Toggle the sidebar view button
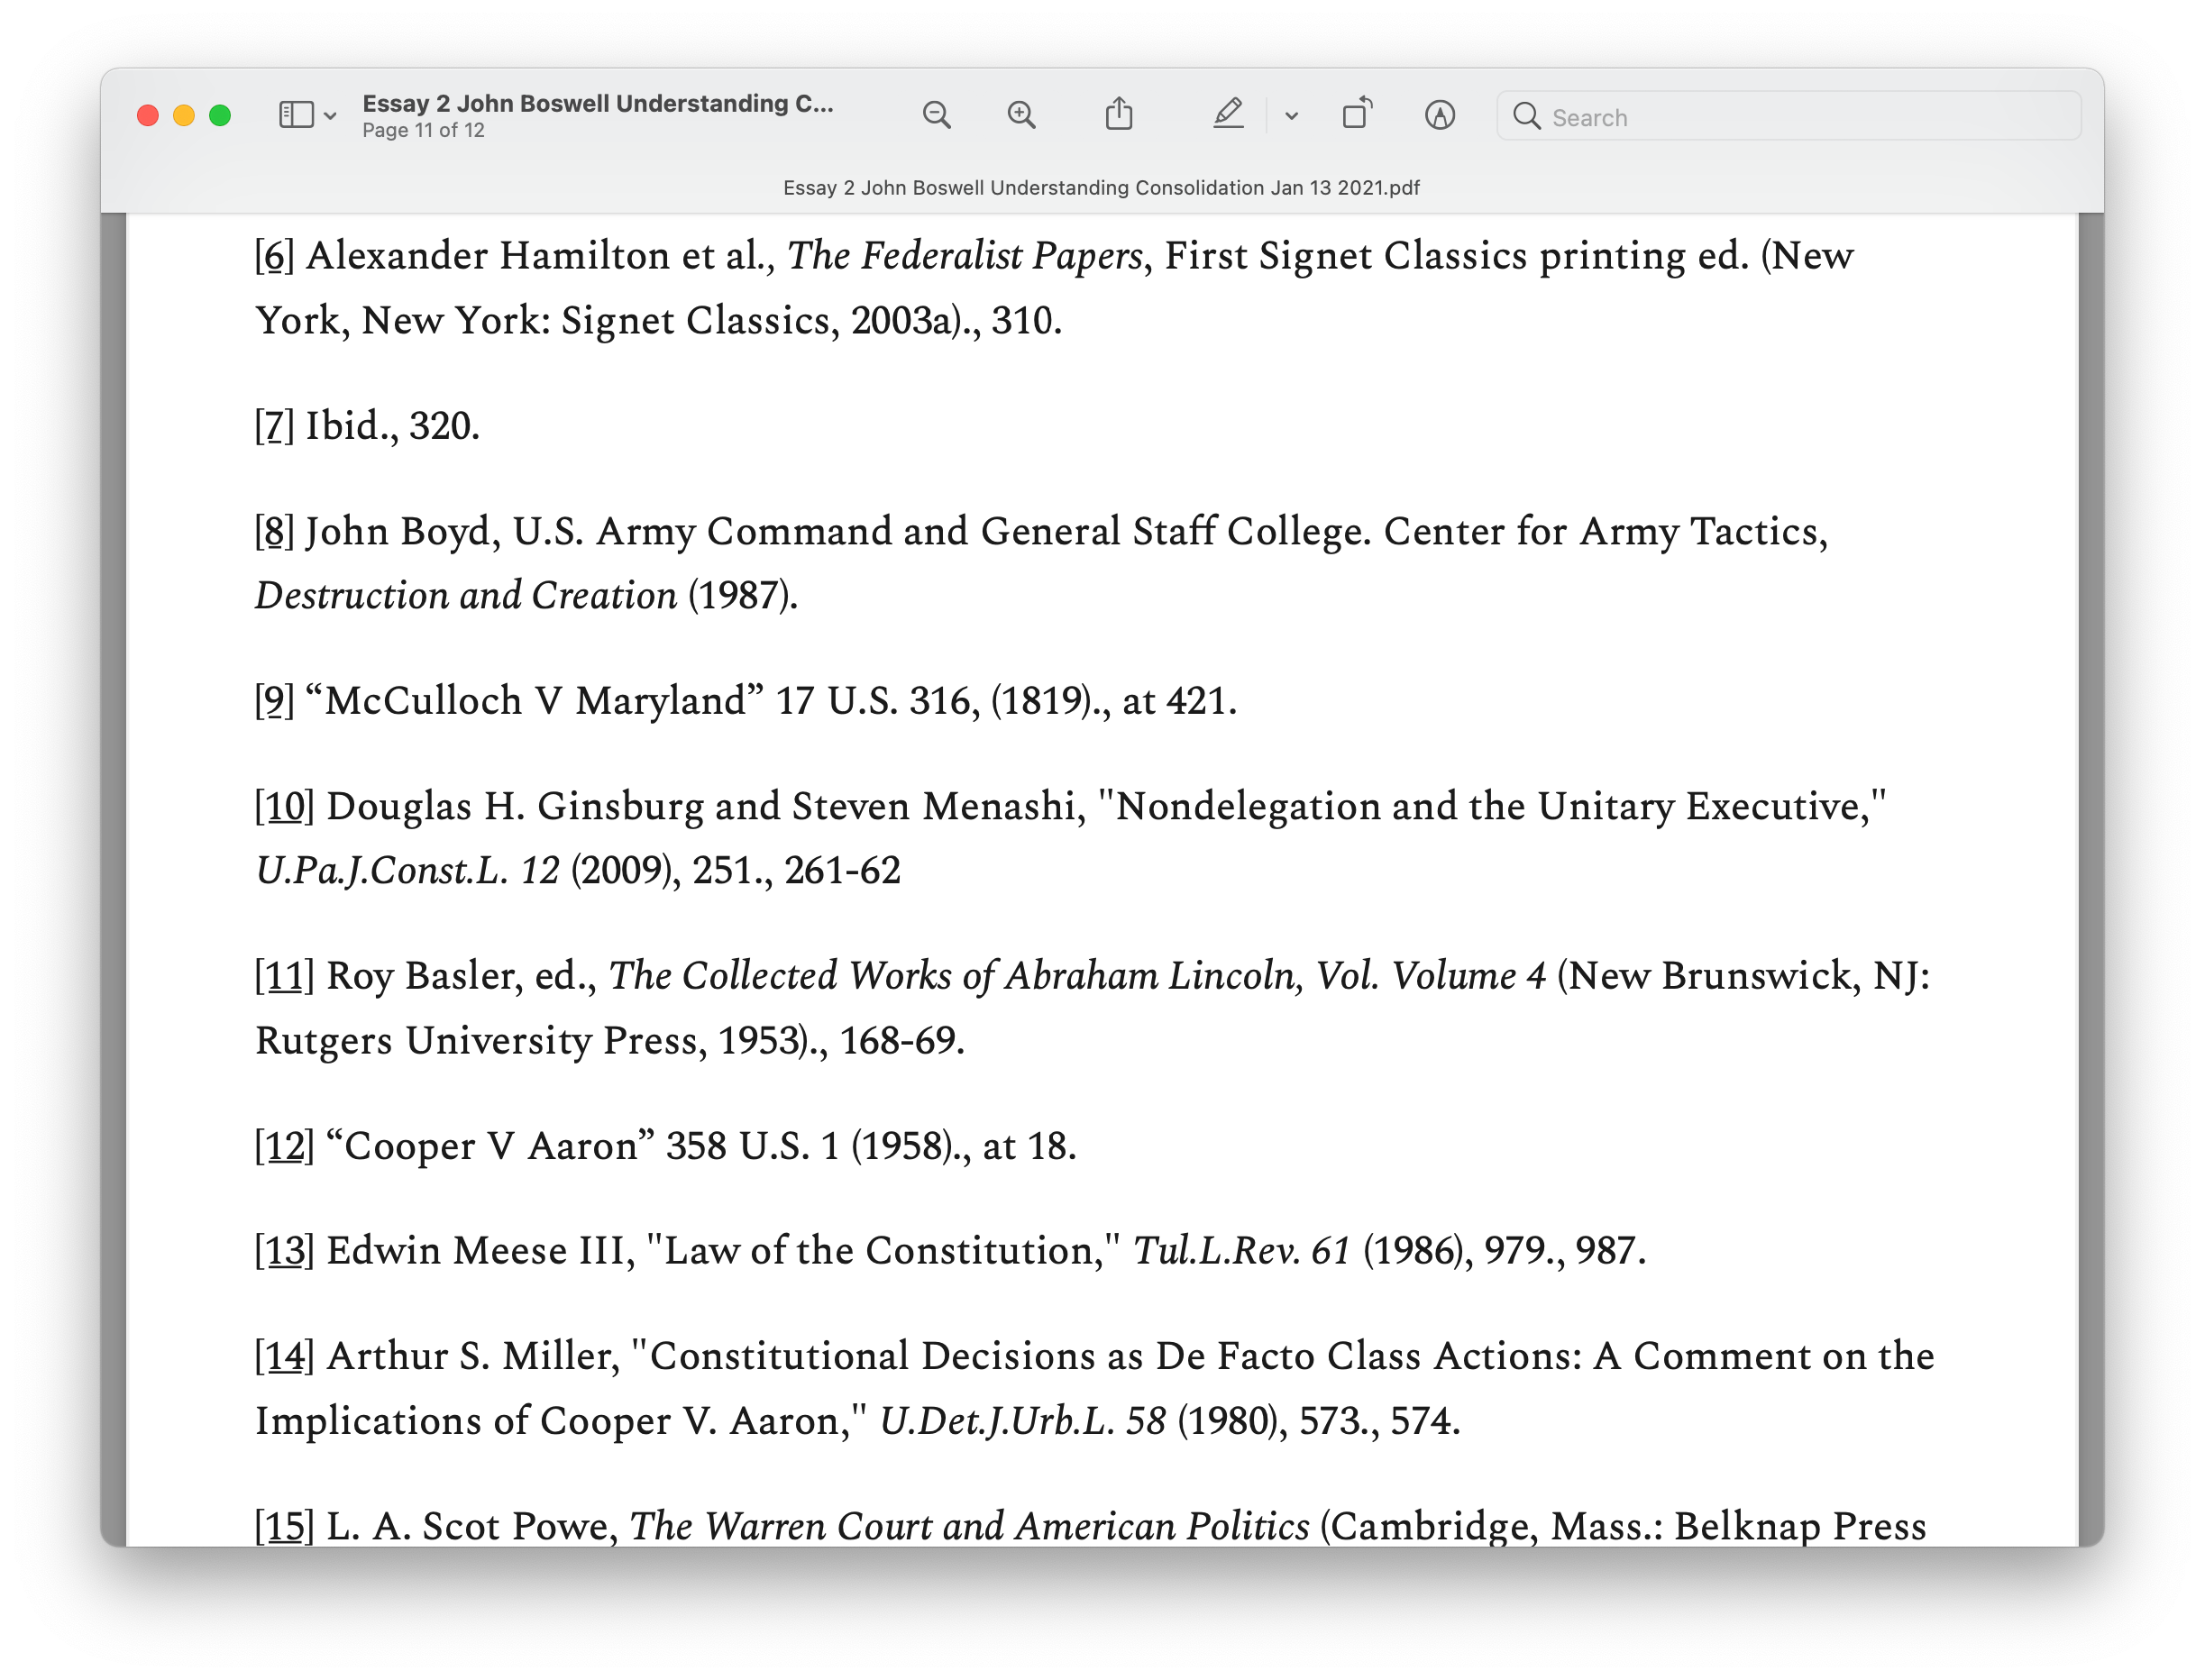2205x1680 pixels. 296,116
